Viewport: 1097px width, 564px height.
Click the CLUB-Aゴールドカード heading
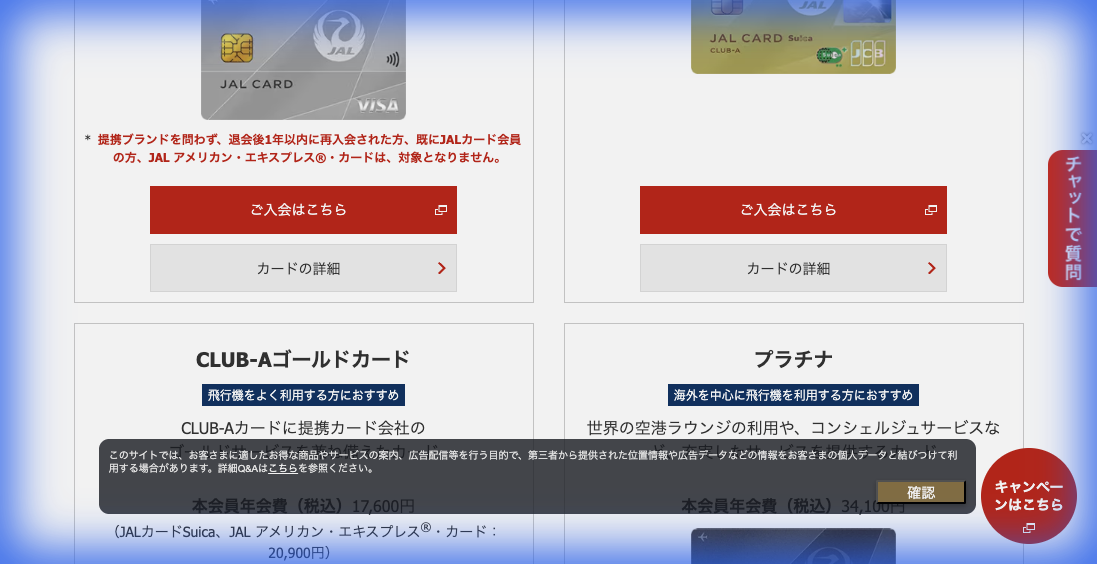coord(303,360)
